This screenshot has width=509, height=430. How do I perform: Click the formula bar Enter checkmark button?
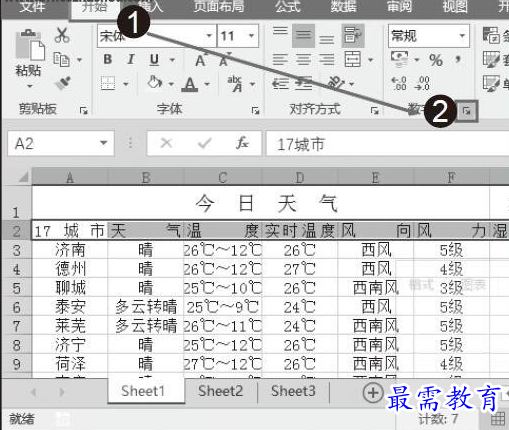point(204,143)
